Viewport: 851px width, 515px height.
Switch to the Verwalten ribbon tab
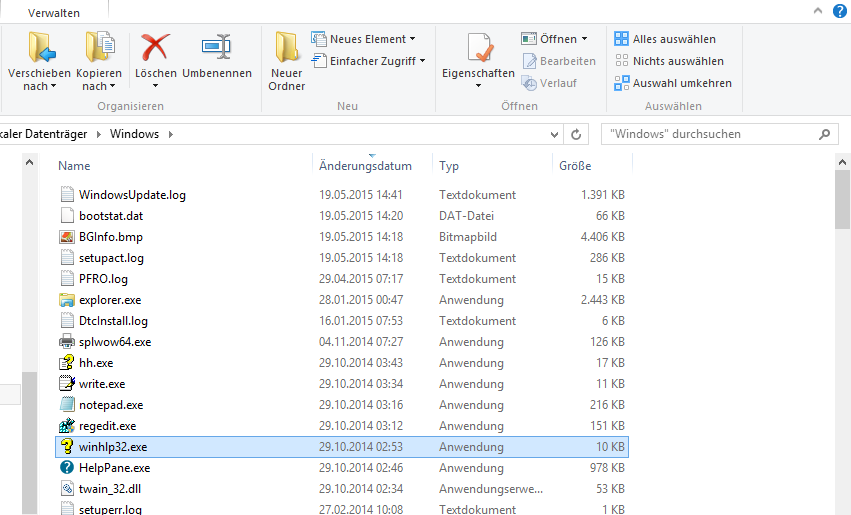coord(55,13)
